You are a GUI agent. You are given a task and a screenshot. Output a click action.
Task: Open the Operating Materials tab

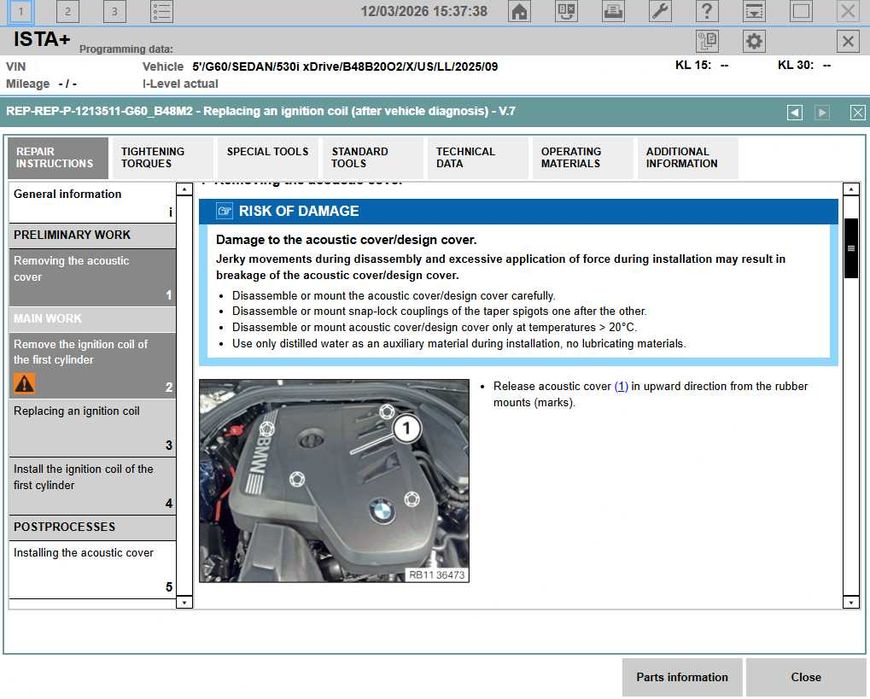pyautogui.click(x=583, y=158)
